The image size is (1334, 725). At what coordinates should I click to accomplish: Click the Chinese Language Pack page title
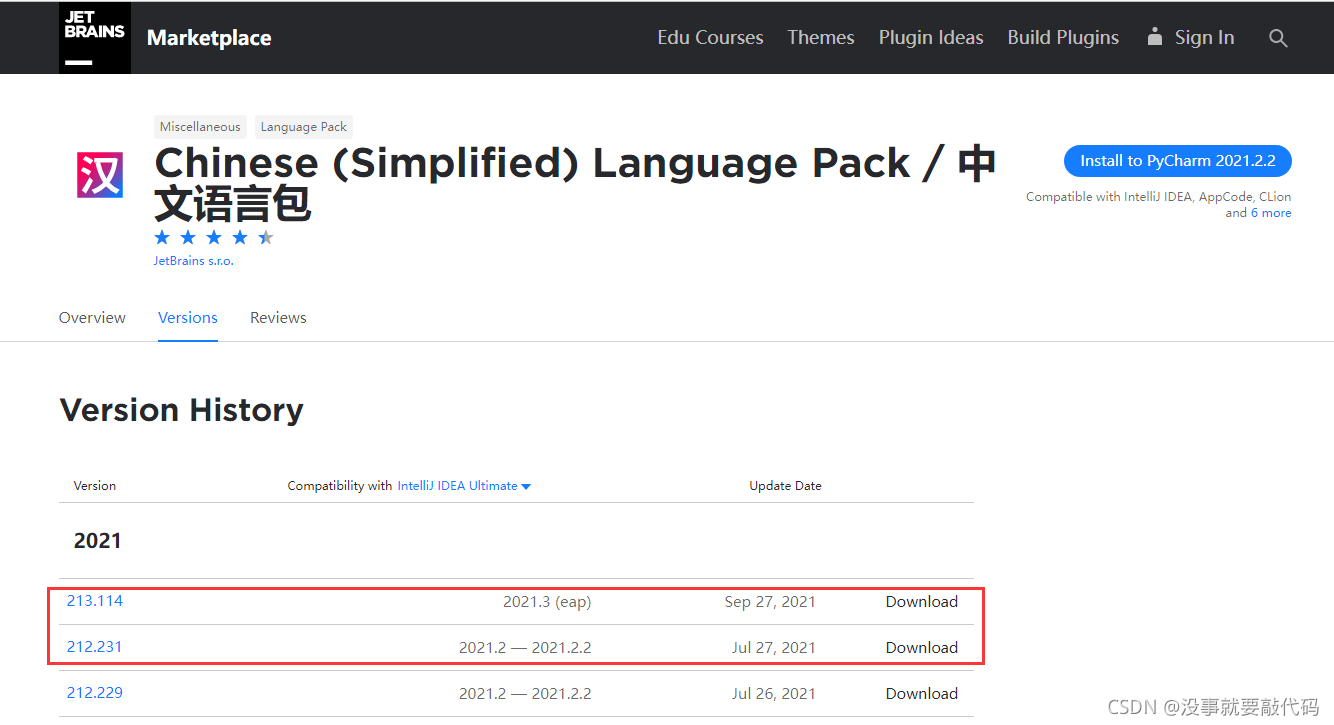(x=575, y=184)
